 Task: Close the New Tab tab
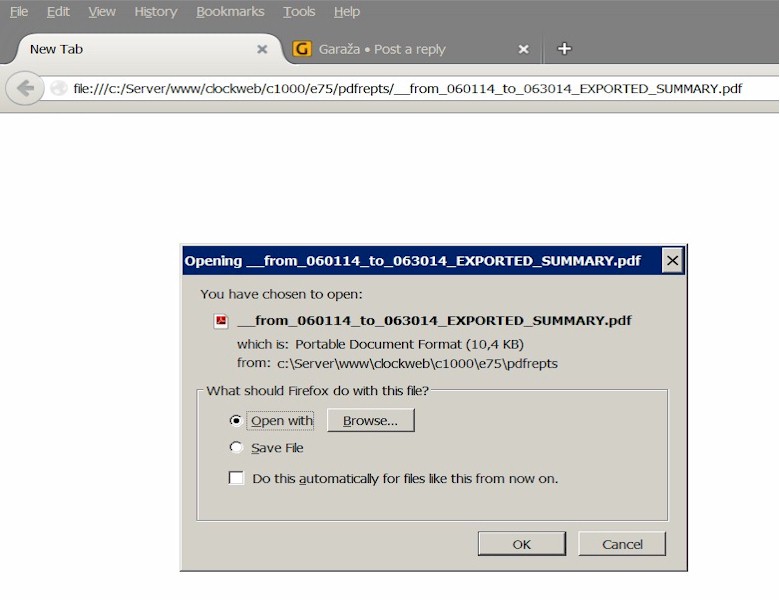pos(262,49)
